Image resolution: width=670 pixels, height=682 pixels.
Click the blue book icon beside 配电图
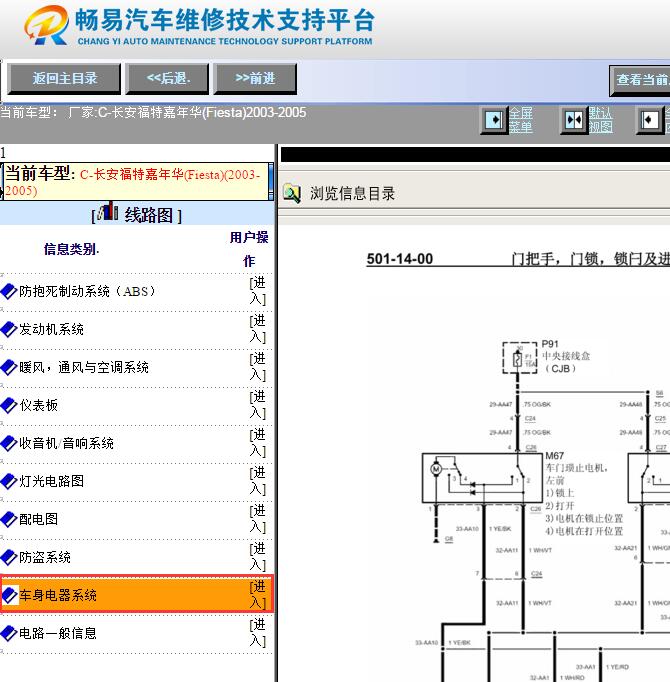(x=9, y=519)
